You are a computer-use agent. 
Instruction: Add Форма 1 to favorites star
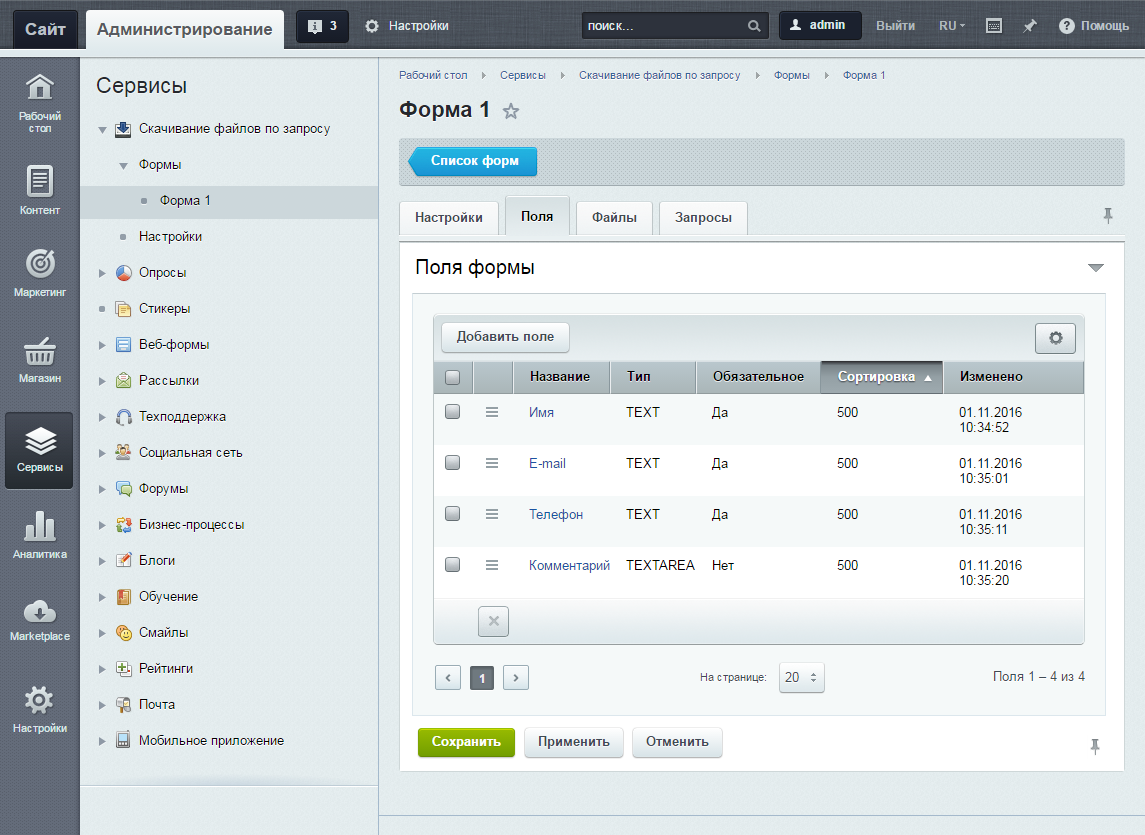511,111
